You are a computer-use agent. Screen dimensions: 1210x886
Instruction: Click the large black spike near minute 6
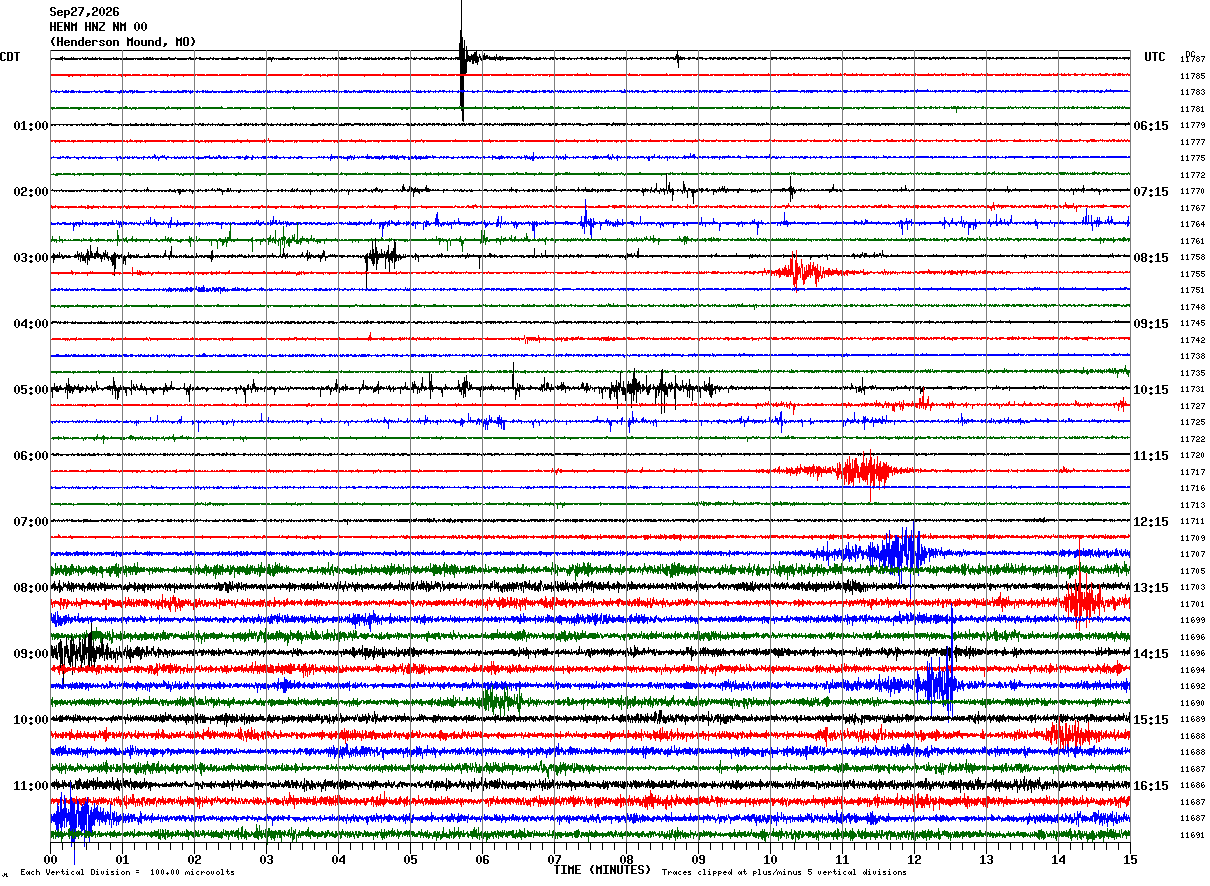click(x=462, y=60)
